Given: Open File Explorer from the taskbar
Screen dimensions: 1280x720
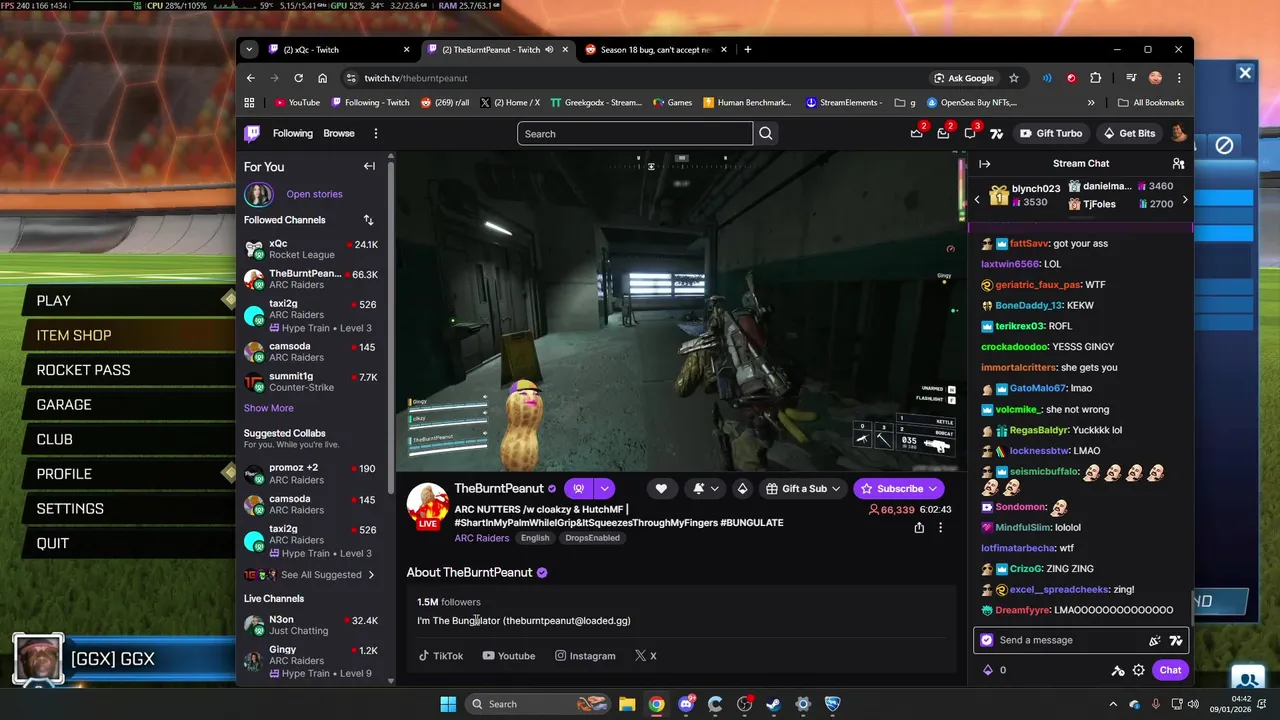Looking at the screenshot, I should (627, 704).
